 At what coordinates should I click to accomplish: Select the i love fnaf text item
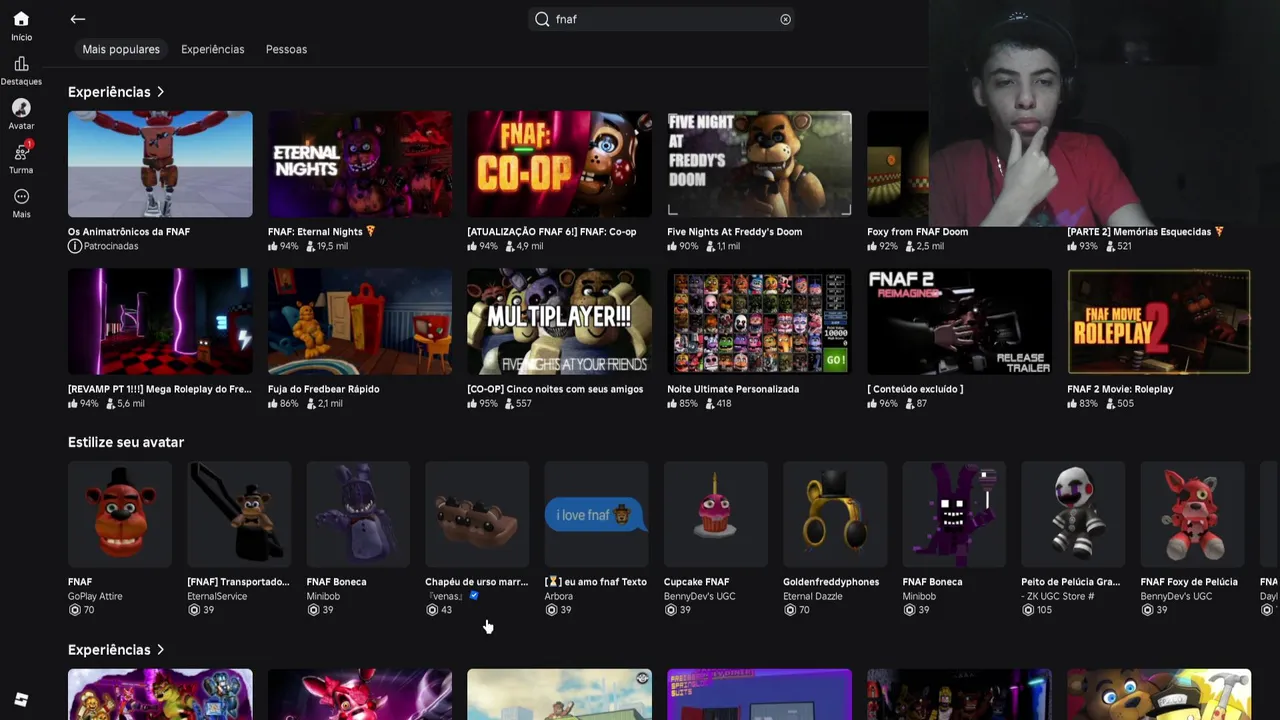click(596, 514)
